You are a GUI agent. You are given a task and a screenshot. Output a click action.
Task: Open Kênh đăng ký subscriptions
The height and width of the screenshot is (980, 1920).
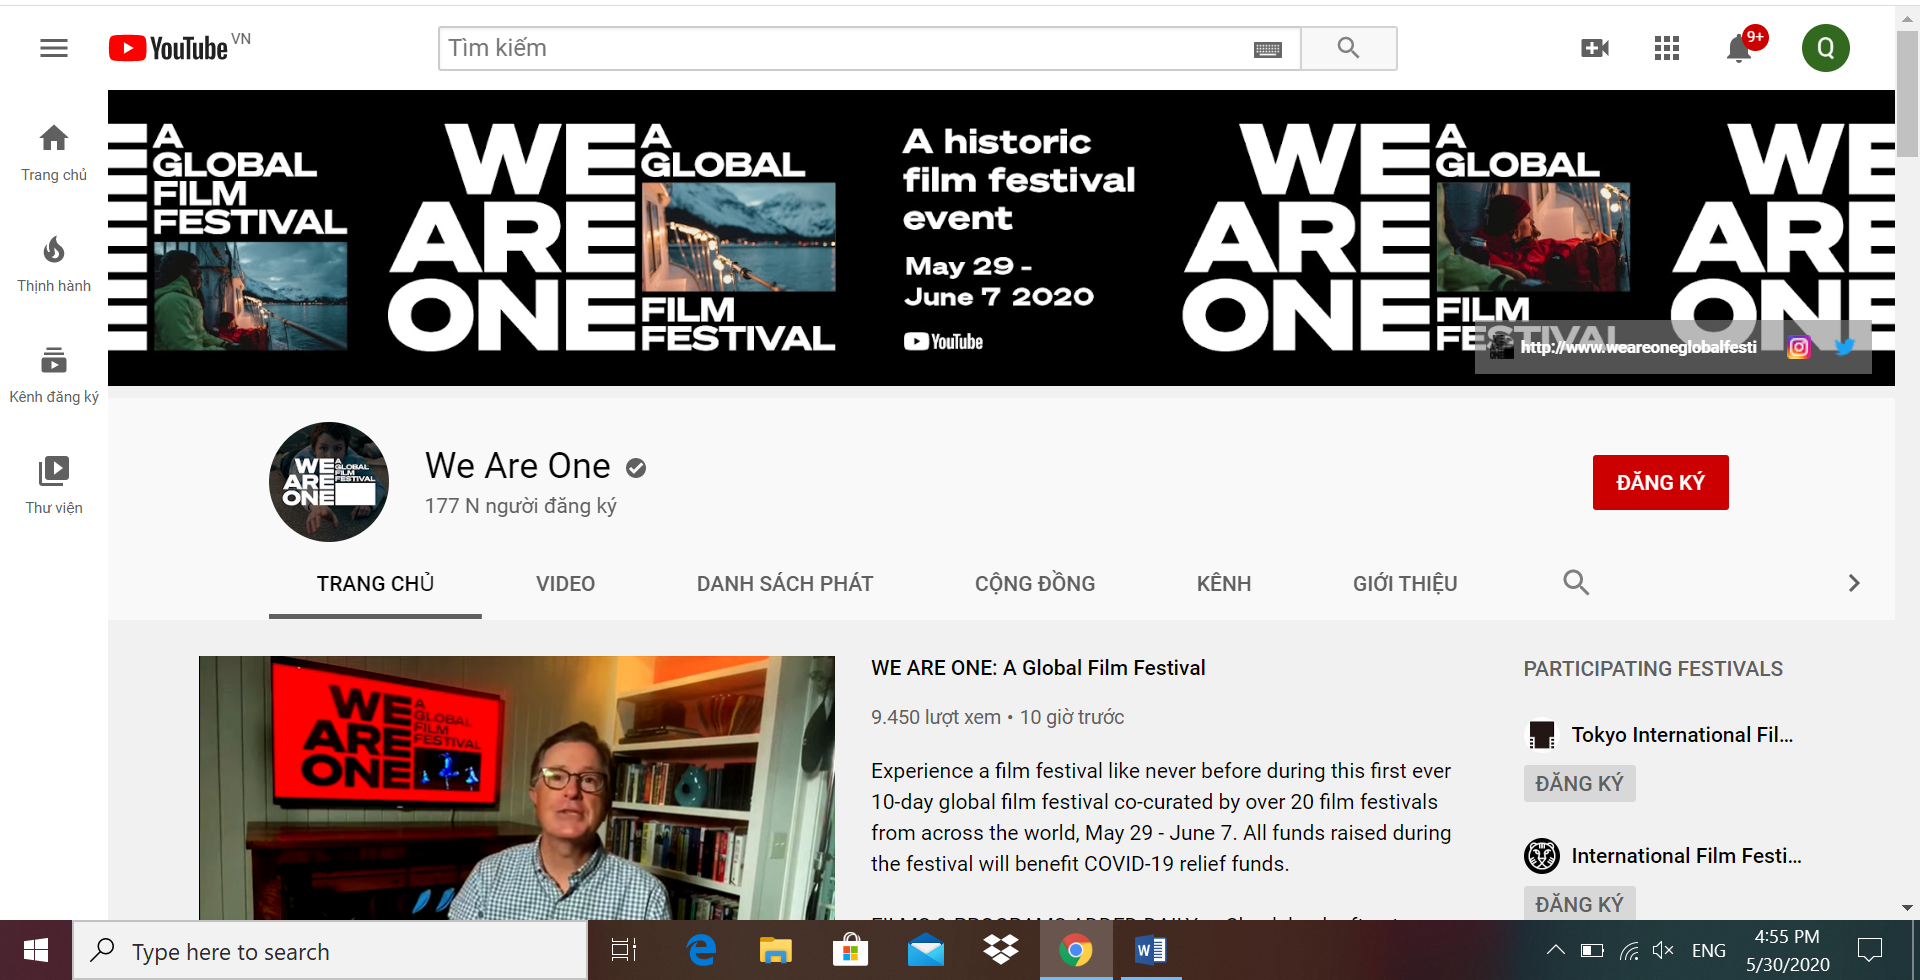(x=54, y=375)
